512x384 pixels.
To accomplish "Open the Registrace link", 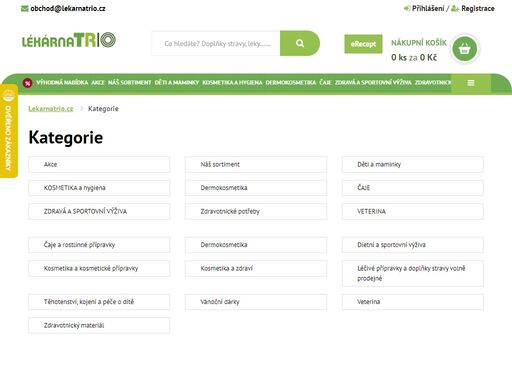I will click(478, 9).
